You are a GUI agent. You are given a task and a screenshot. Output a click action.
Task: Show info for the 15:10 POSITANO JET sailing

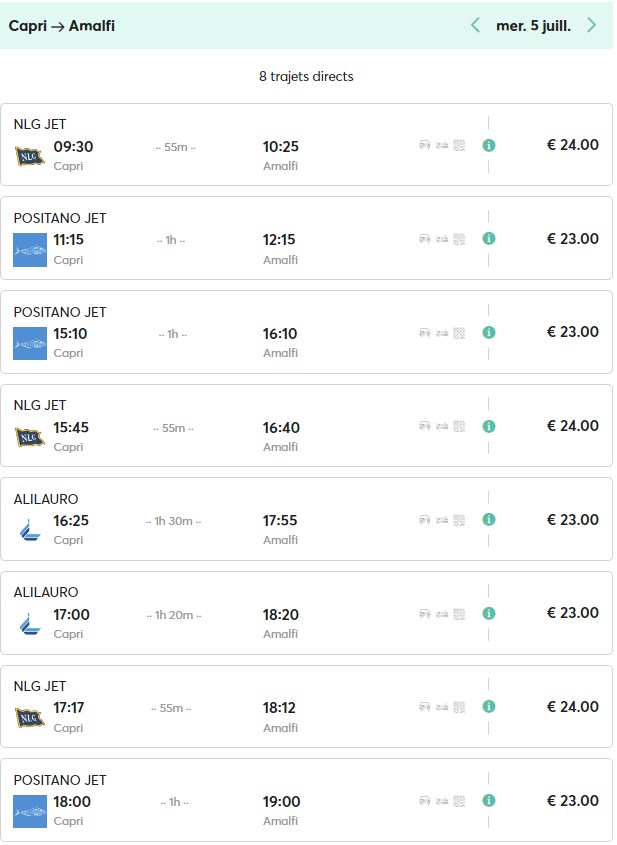[488, 332]
